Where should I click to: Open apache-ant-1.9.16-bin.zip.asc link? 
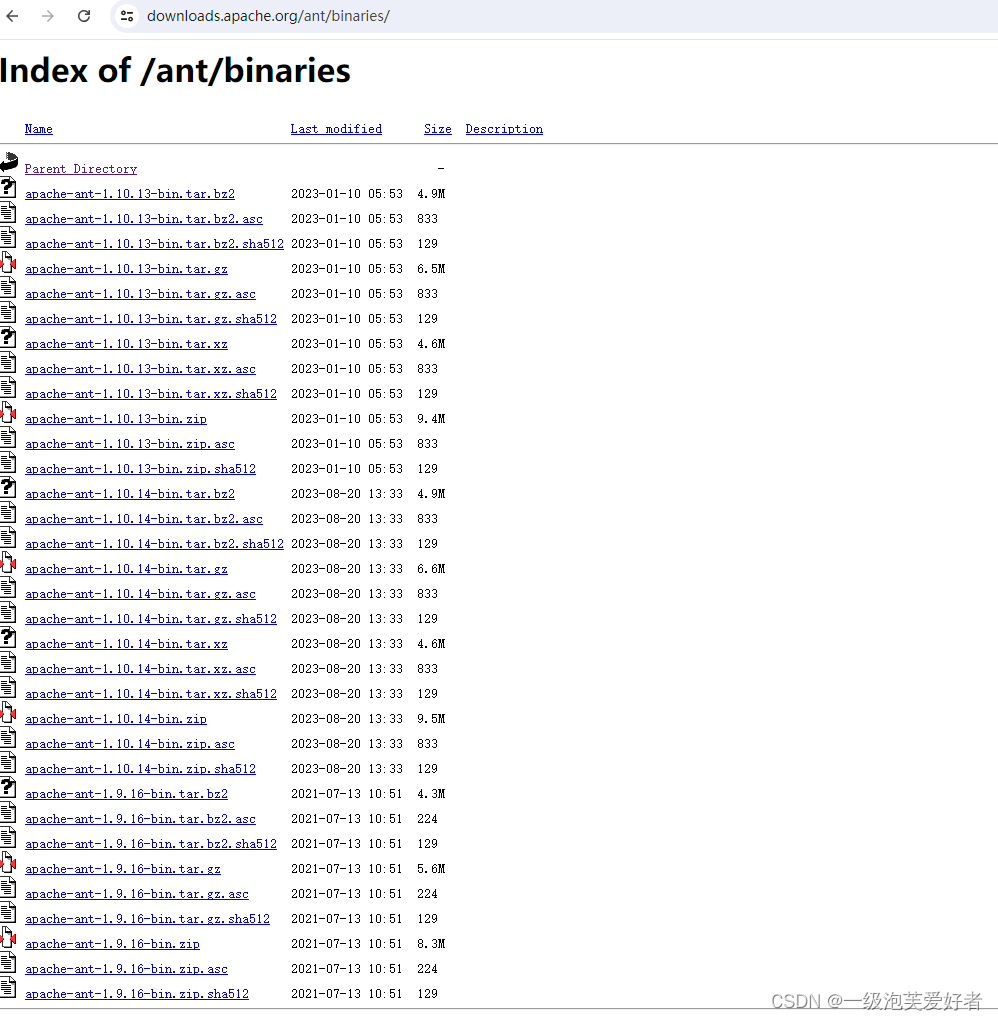point(126,969)
